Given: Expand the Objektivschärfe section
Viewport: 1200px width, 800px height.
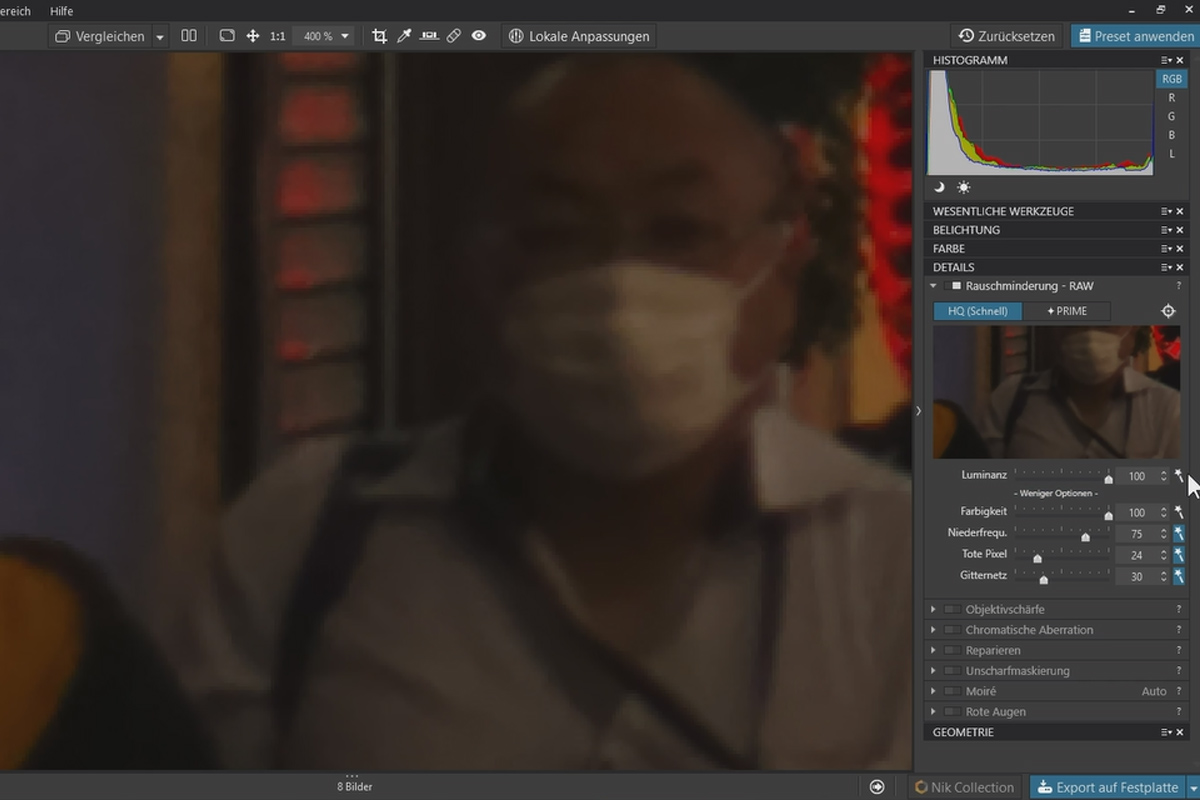Looking at the screenshot, I should click(933, 609).
